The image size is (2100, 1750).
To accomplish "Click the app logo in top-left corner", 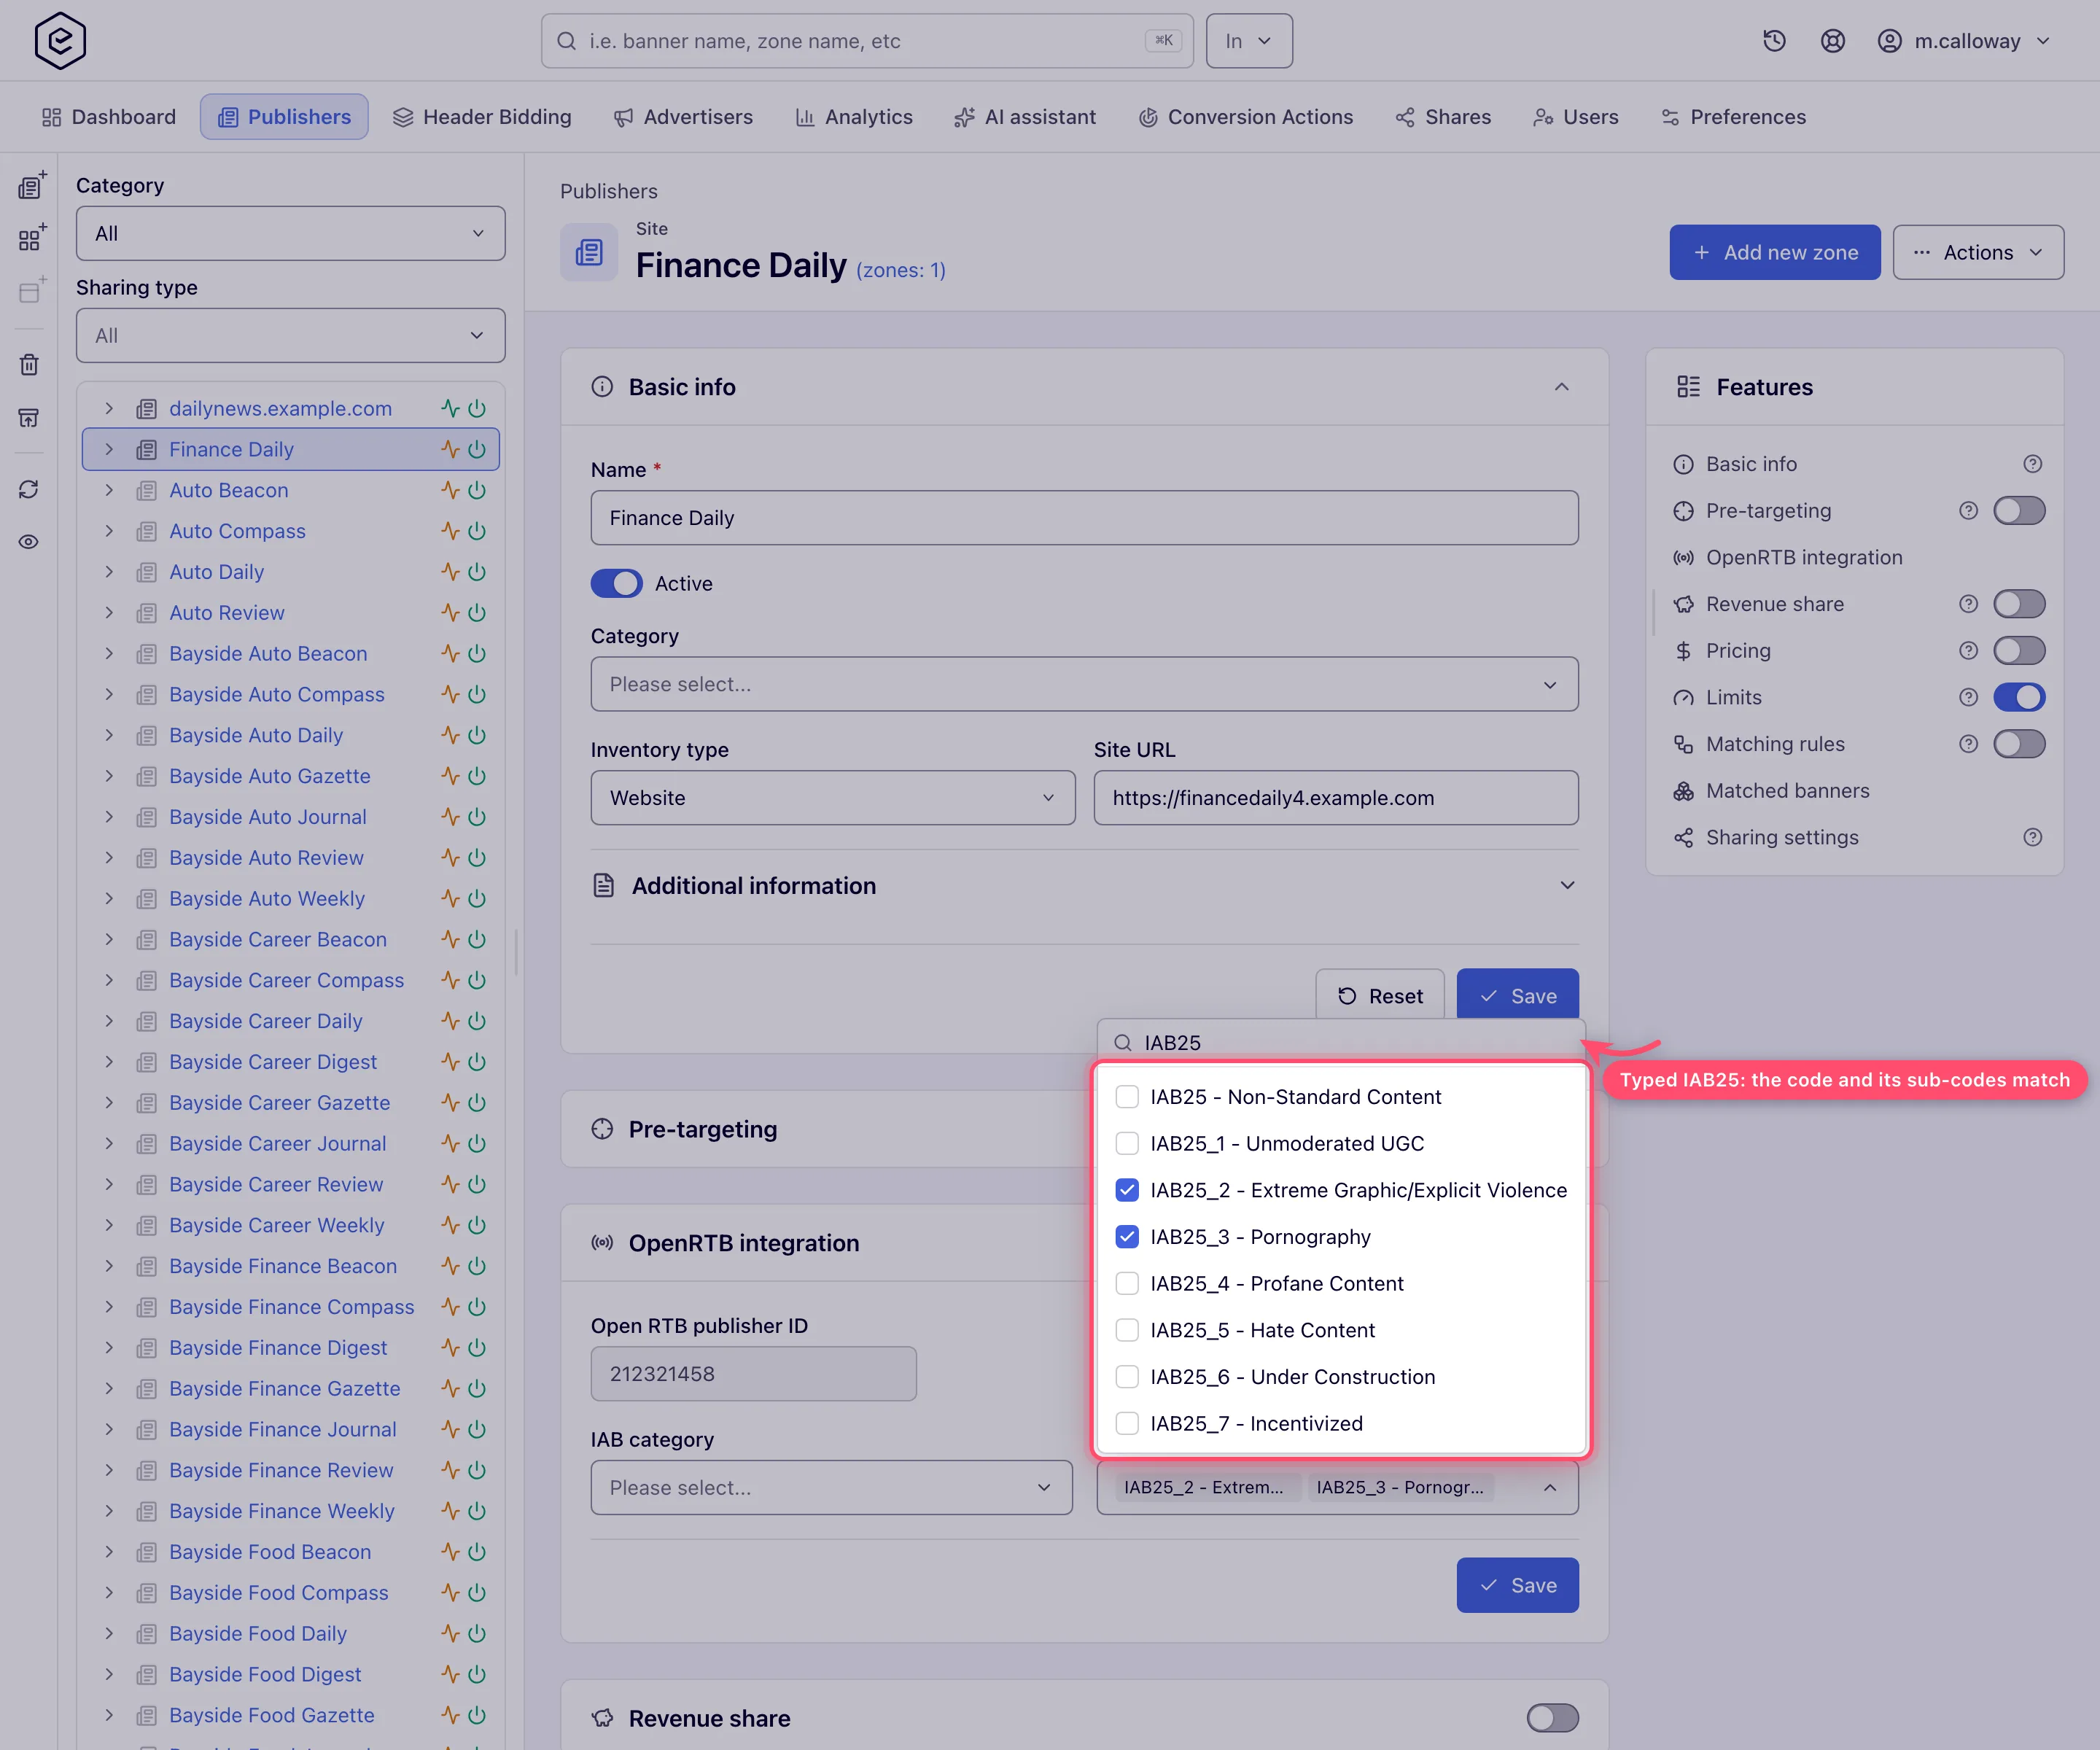I will [60, 41].
